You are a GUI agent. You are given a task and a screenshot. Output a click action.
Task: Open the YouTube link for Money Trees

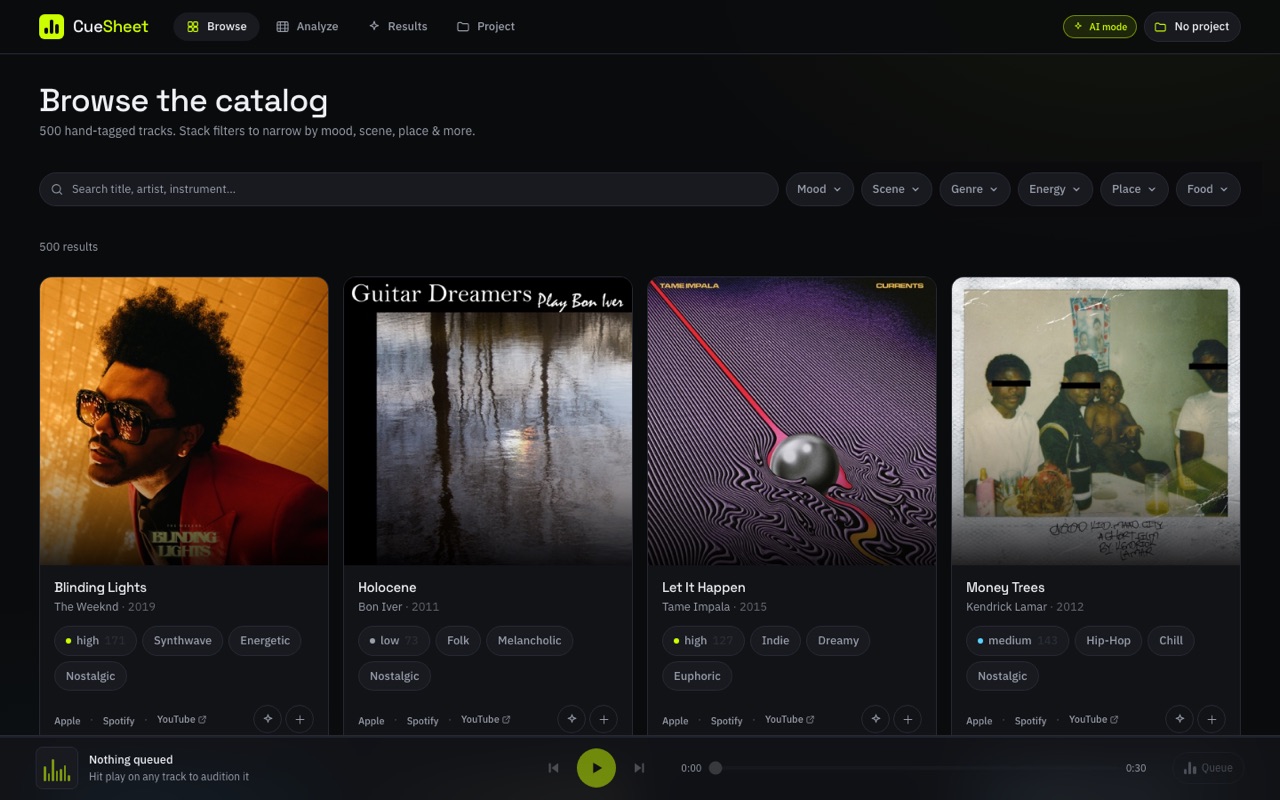click(x=1093, y=719)
